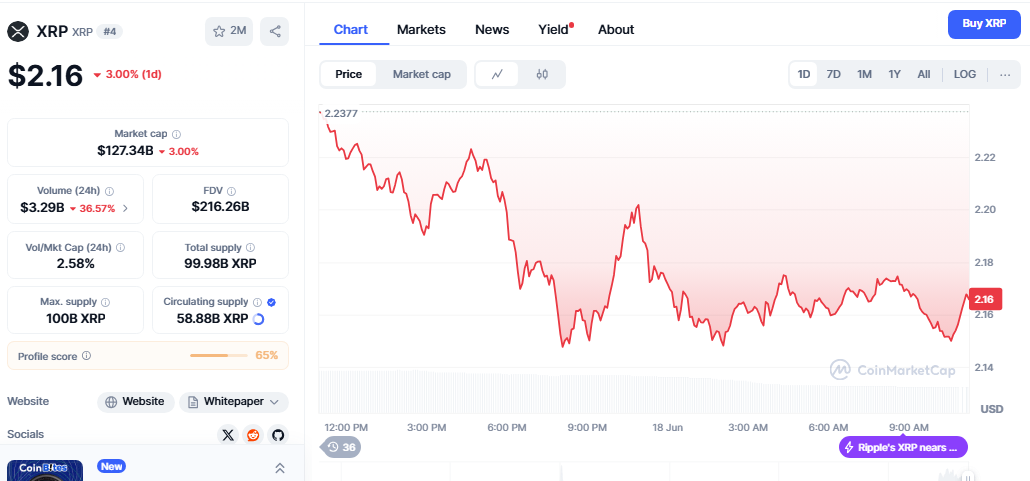Click the circulating supply progress ring

point(258,319)
